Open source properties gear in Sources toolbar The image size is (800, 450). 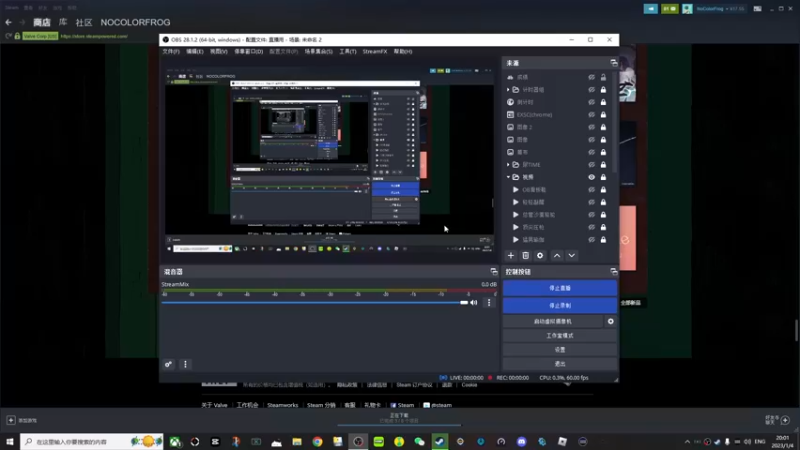tap(540, 256)
